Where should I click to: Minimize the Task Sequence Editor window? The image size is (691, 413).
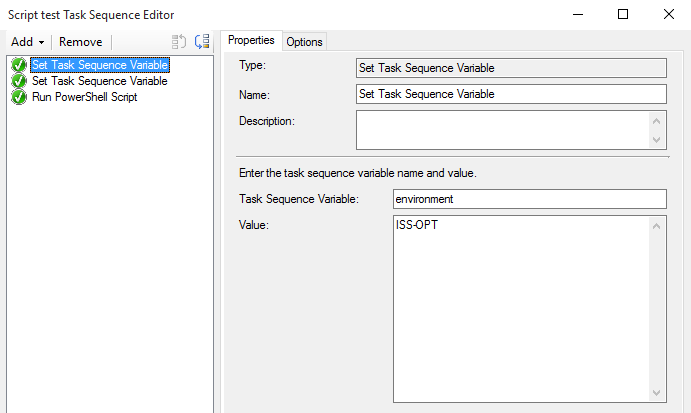coord(578,15)
